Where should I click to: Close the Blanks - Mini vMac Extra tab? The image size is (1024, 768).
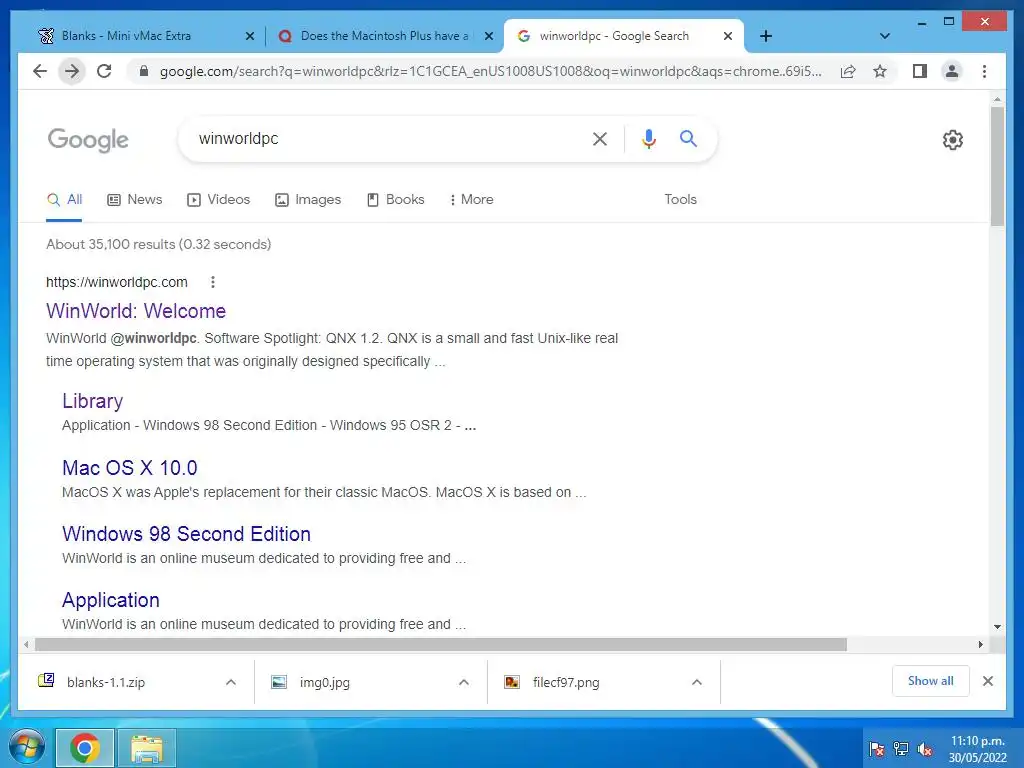tap(249, 36)
